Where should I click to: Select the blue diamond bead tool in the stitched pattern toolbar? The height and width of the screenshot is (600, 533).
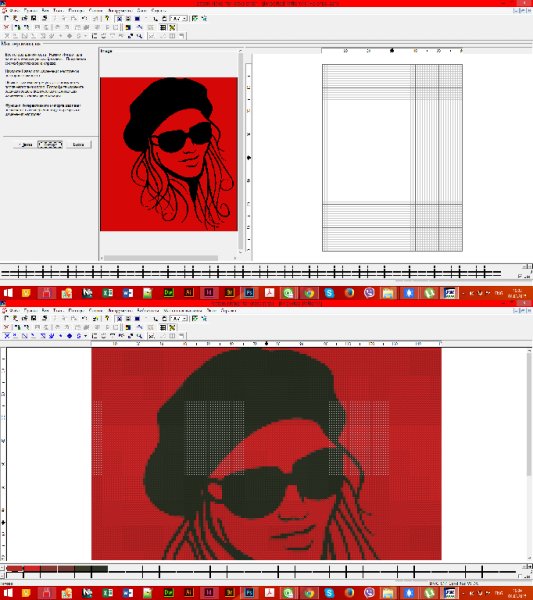[x=69, y=336]
